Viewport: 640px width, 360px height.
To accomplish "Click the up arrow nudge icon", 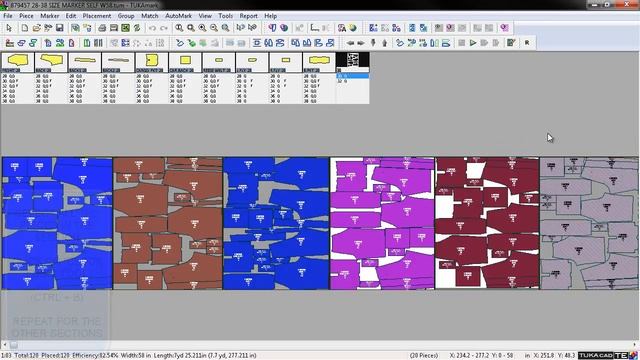I will pyautogui.click(x=384, y=42).
